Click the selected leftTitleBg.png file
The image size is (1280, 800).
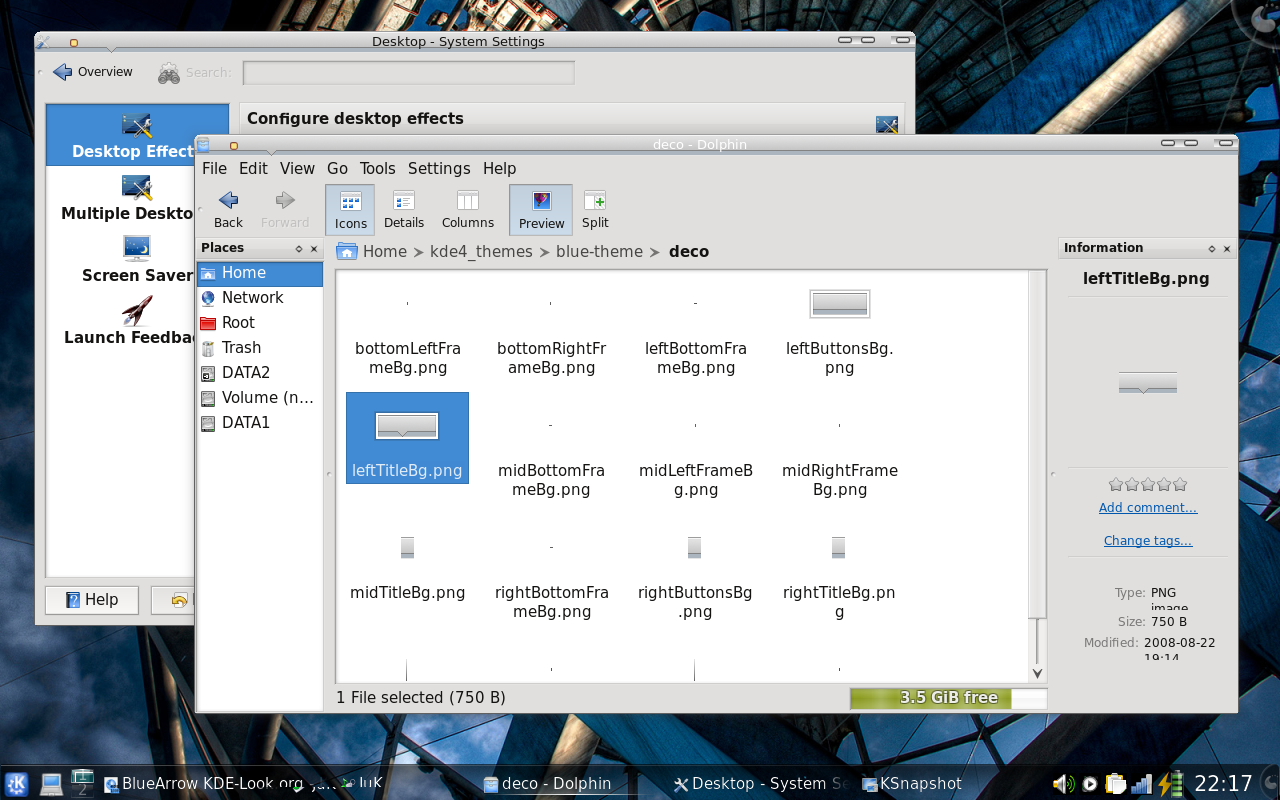pyautogui.click(x=407, y=438)
